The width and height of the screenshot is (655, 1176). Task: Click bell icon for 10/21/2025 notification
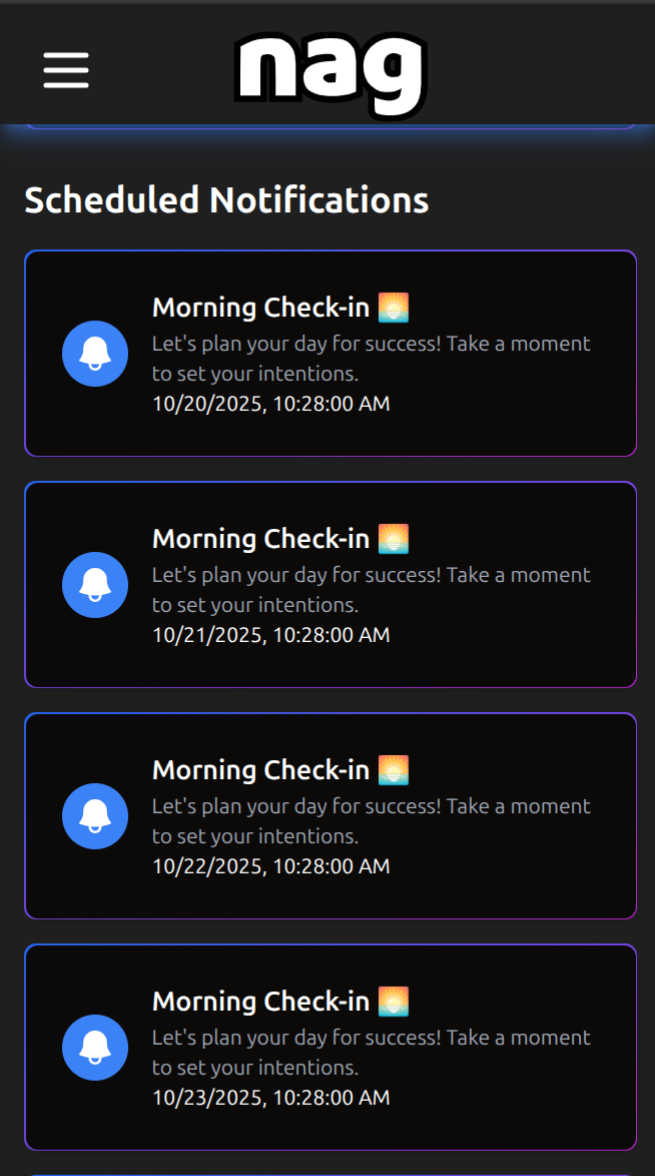(95, 585)
